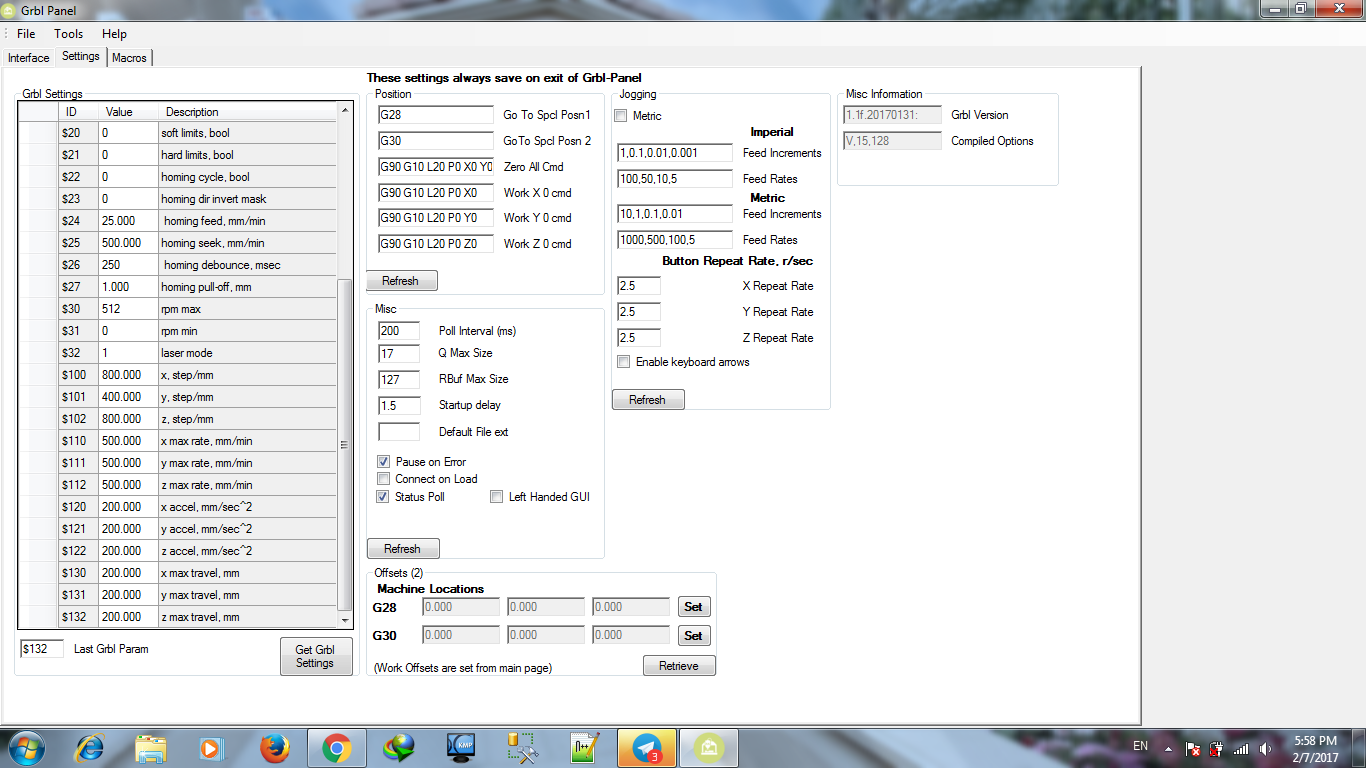Click the Work Z 0 cmd field

(x=436, y=244)
